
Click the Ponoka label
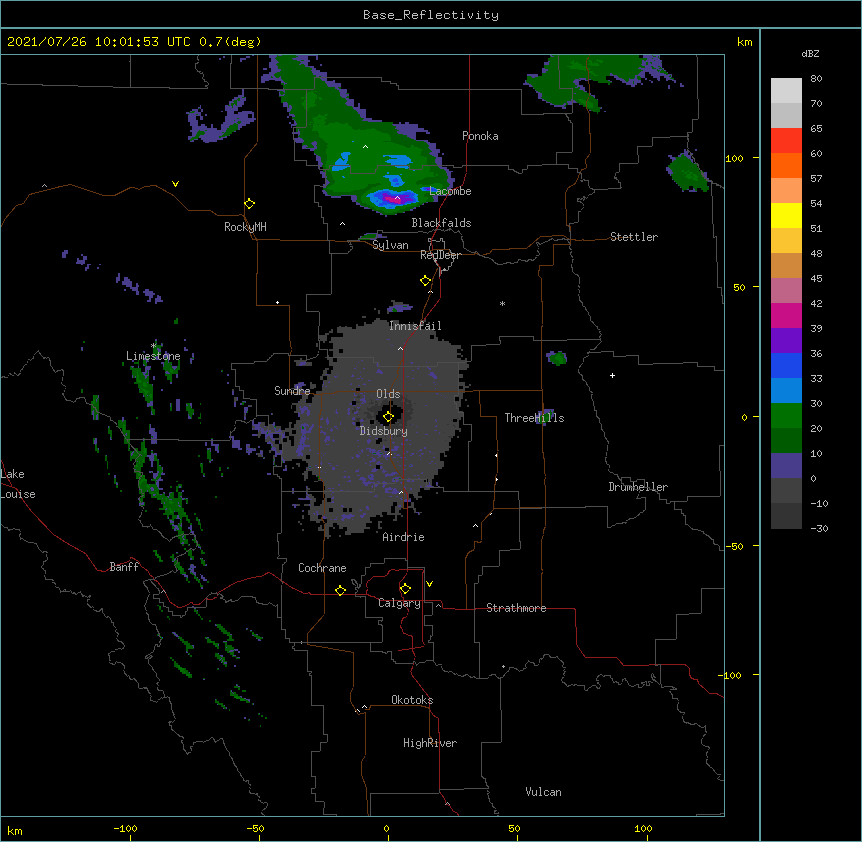[480, 136]
